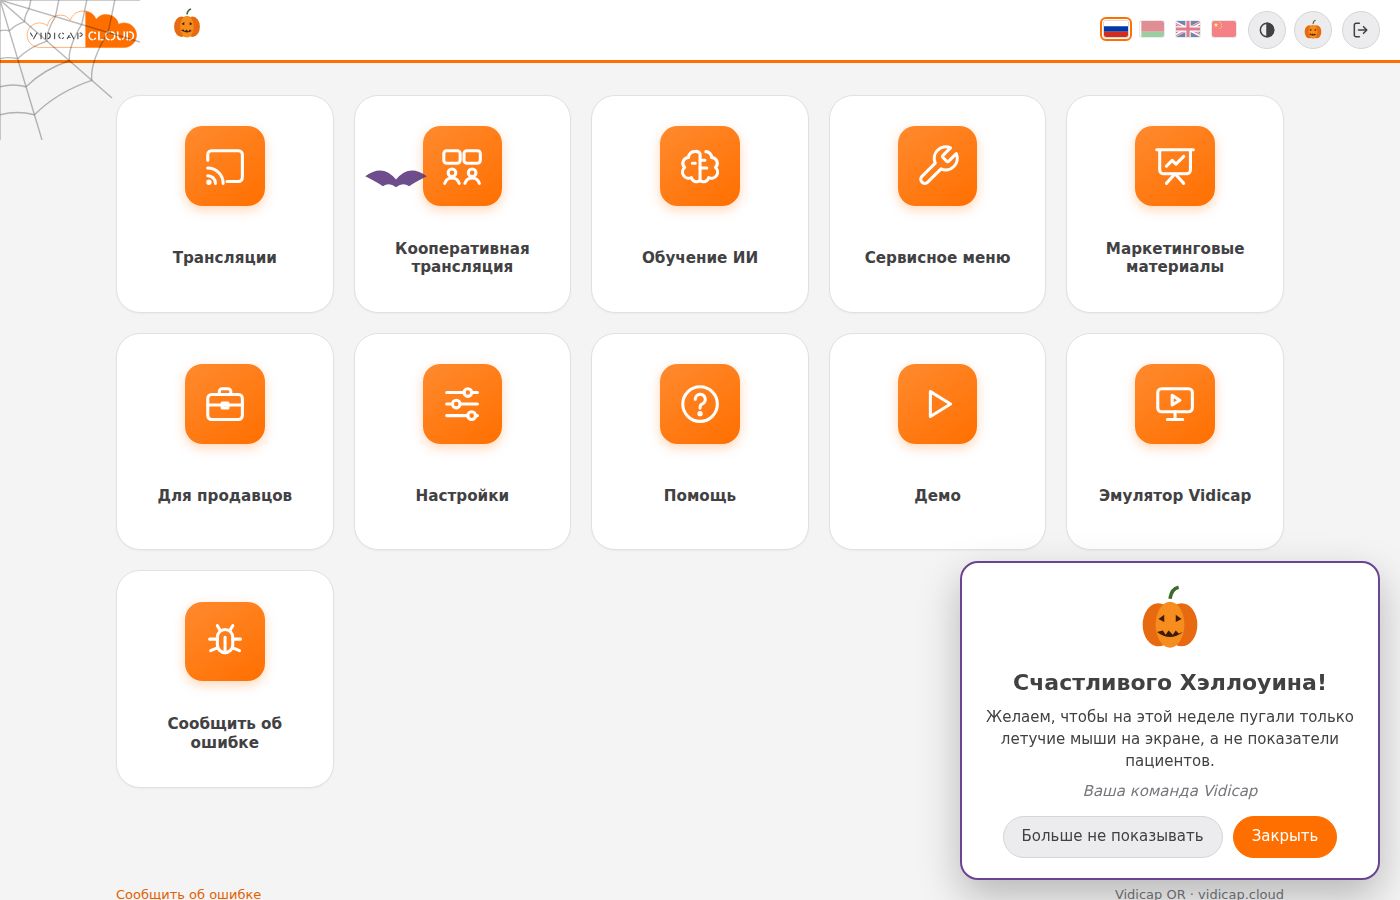This screenshot has height=900, width=1400.
Task: Click the Счастливого Хэллоуина! heading
Action: 1170,682
